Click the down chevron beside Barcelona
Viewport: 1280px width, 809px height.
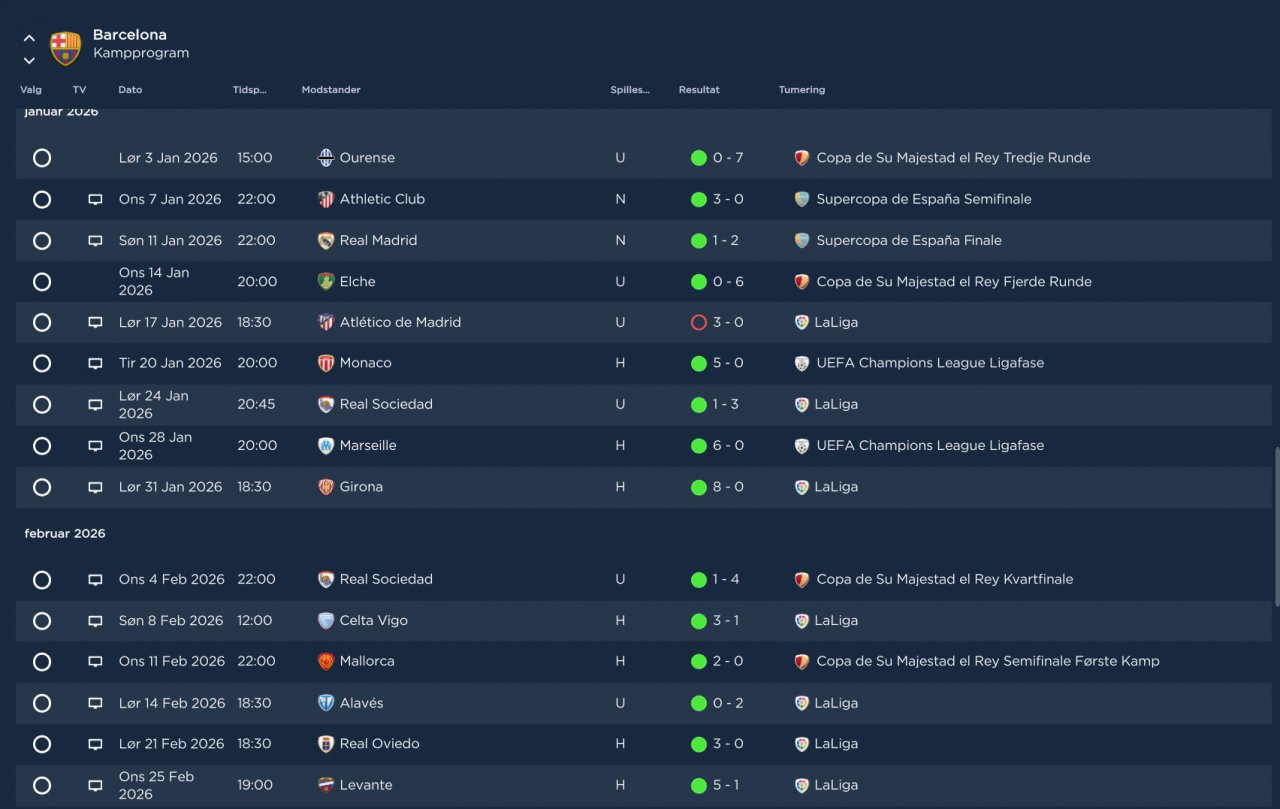point(29,60)
